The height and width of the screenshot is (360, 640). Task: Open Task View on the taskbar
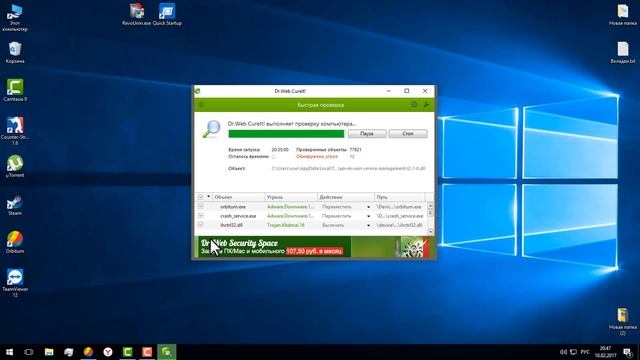29,352
